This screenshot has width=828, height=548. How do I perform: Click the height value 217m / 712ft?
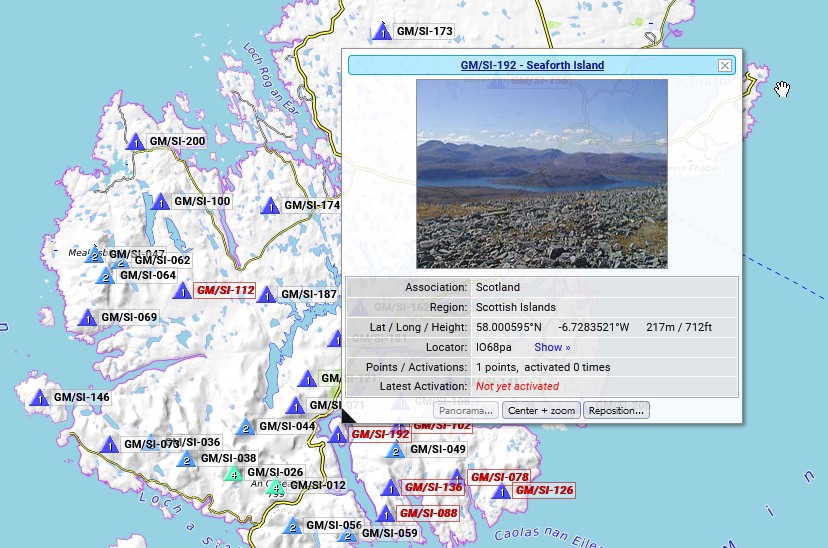(679, 327)
